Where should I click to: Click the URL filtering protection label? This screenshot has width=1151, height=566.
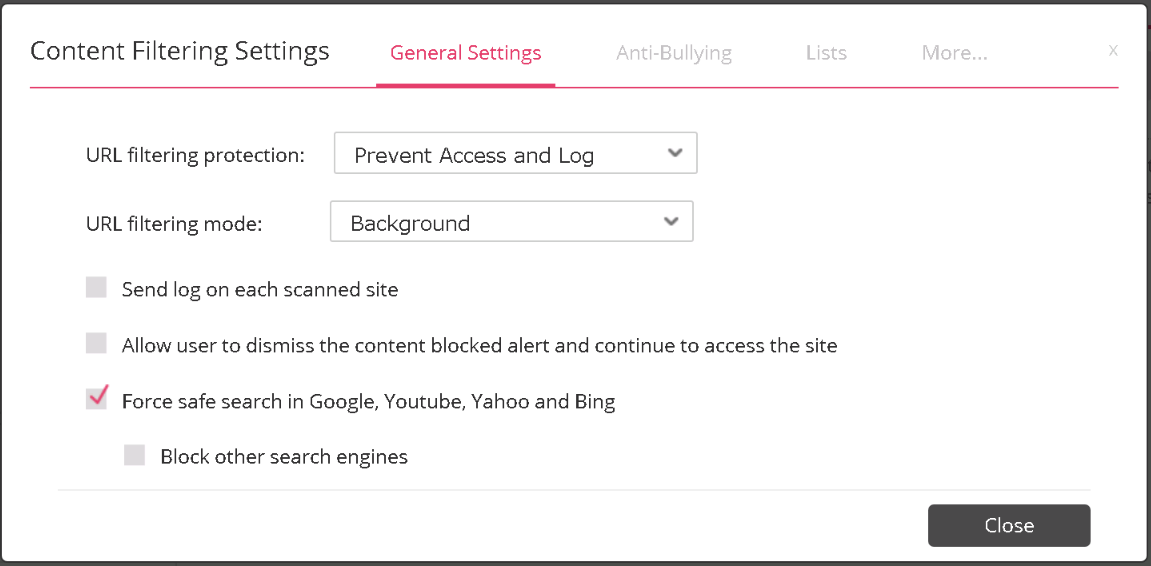[195, 156]
